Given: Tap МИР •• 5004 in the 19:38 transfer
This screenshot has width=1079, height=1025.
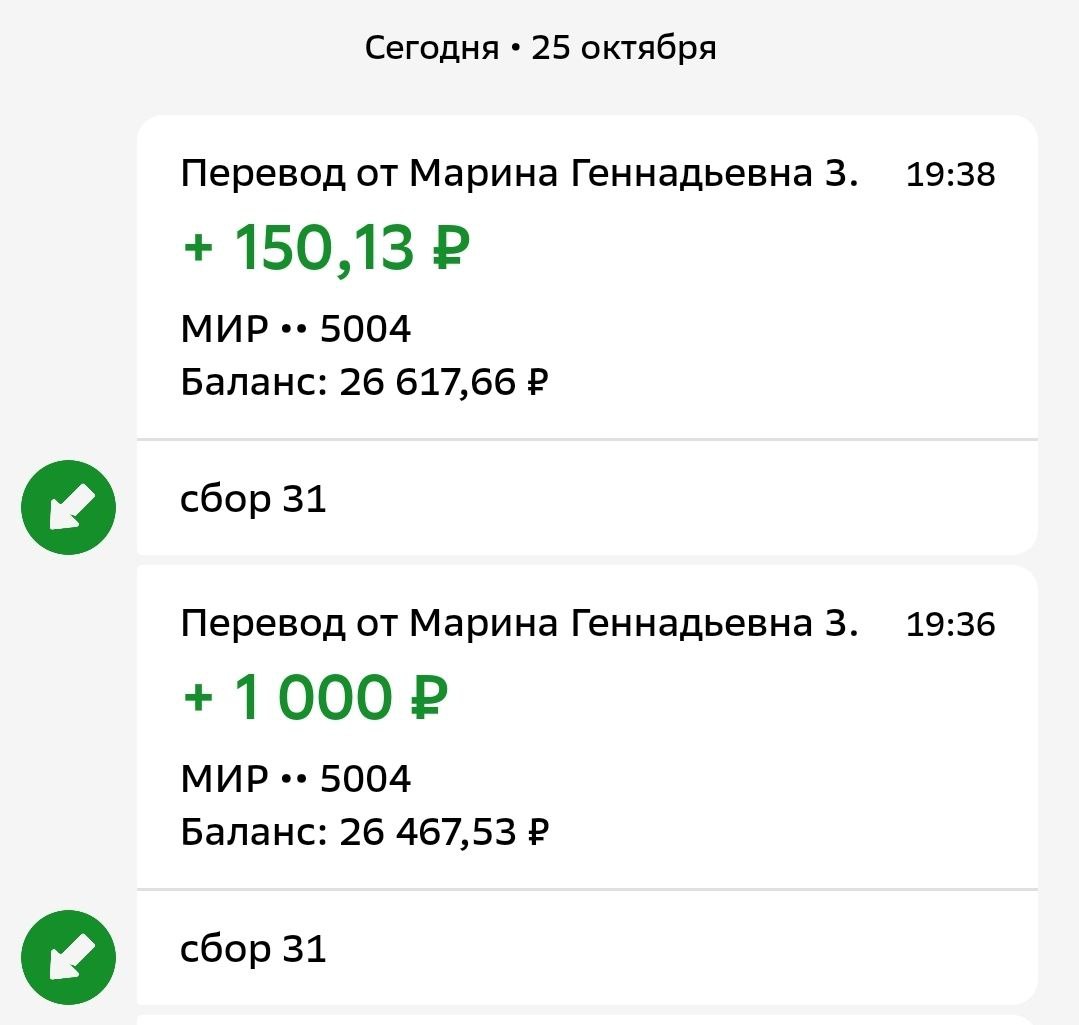Looking at the screenshot, I should (295, 329).
